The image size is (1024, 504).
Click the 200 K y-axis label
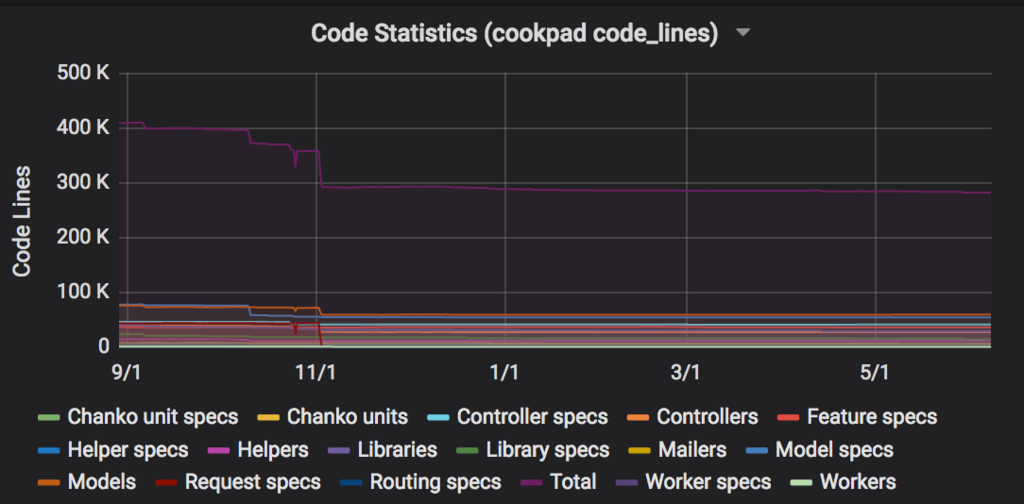83,238
